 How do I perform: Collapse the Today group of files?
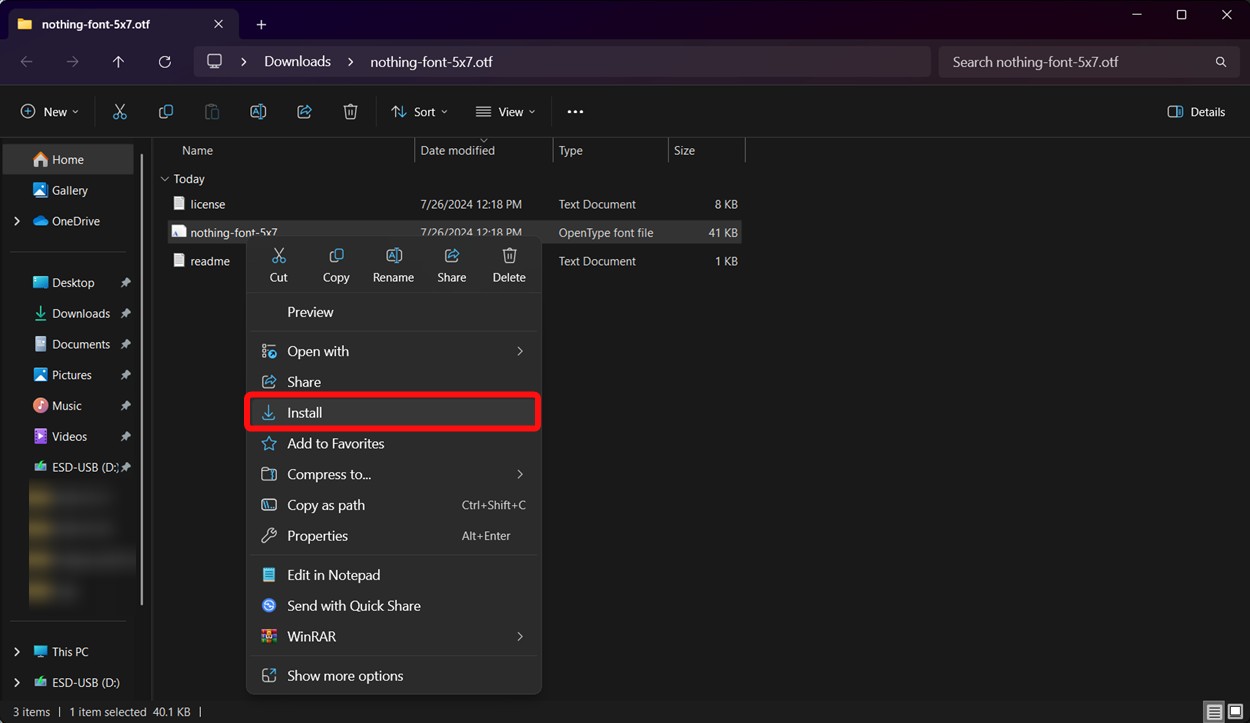point(164,179)
